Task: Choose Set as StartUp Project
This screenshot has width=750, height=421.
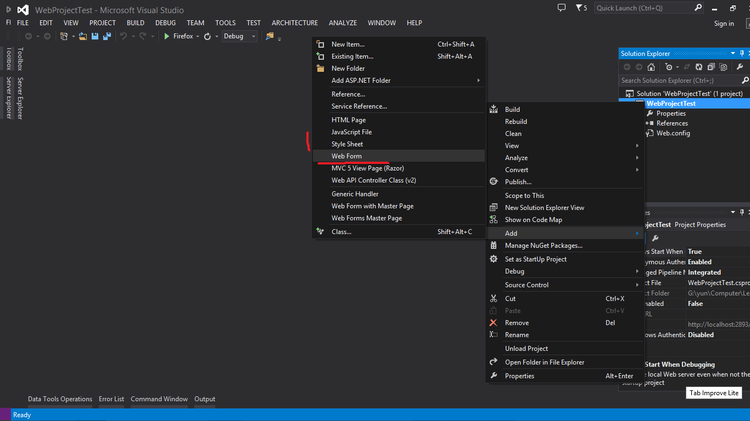Action: click(x=564, y=259)
